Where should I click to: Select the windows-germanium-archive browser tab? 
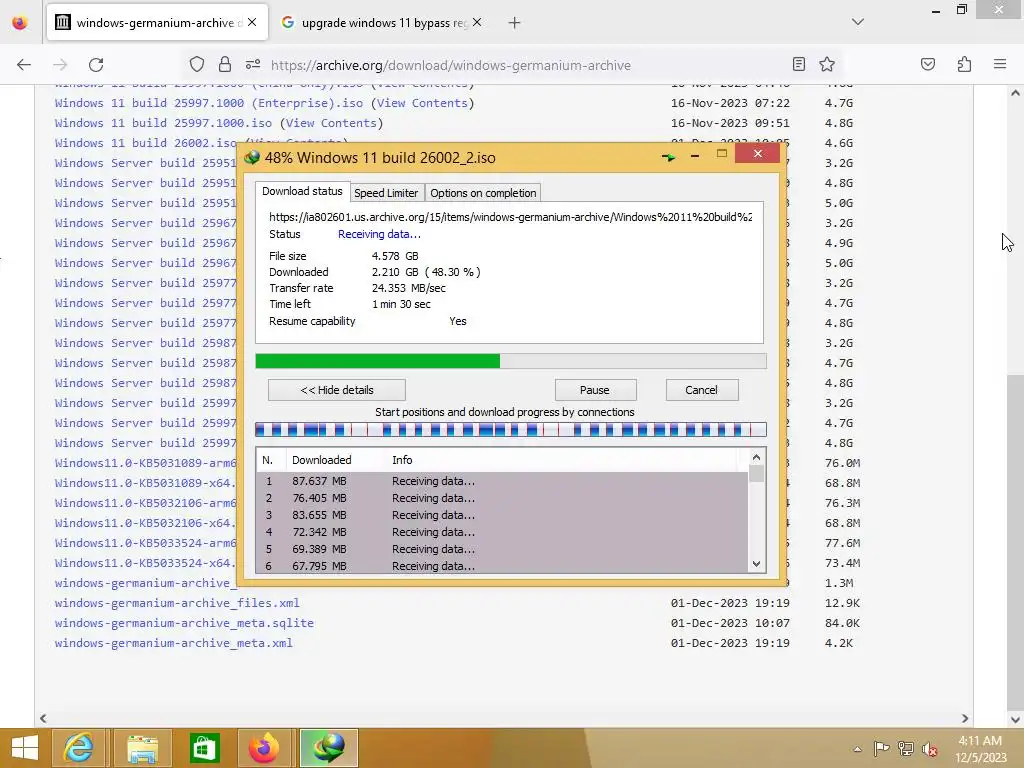(157, 23)
